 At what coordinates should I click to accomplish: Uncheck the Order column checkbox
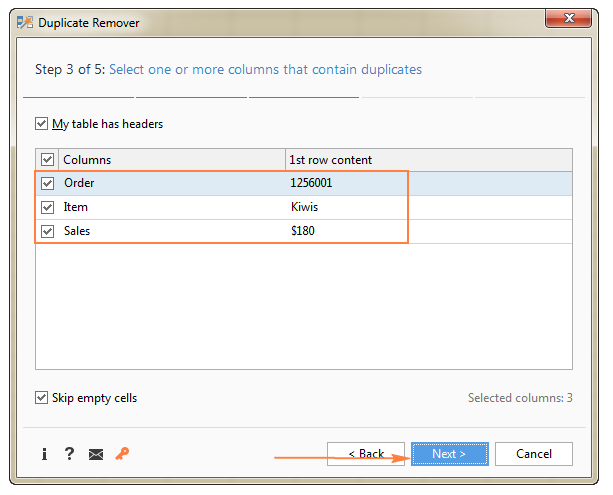pos(47,183)
